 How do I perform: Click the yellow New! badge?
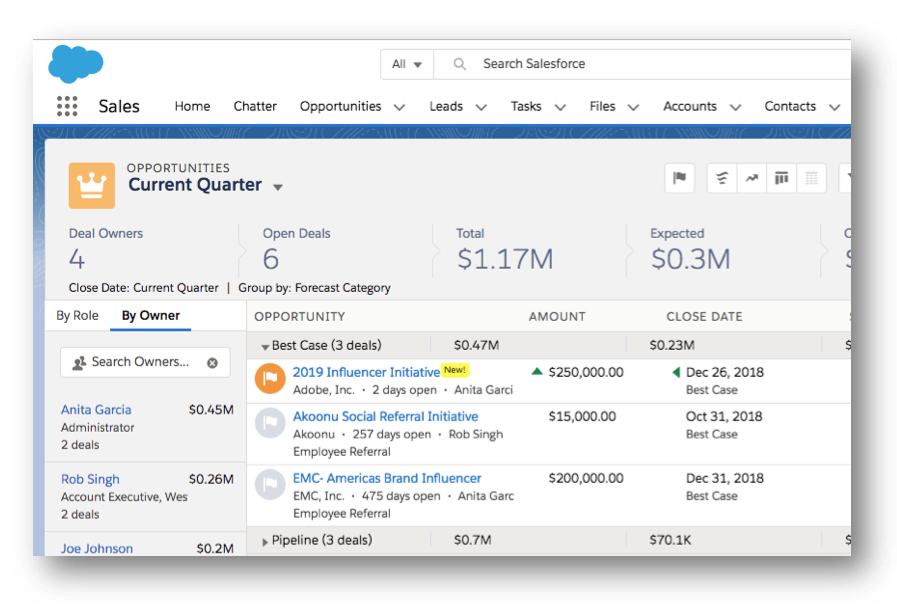[x=455, y=370]
